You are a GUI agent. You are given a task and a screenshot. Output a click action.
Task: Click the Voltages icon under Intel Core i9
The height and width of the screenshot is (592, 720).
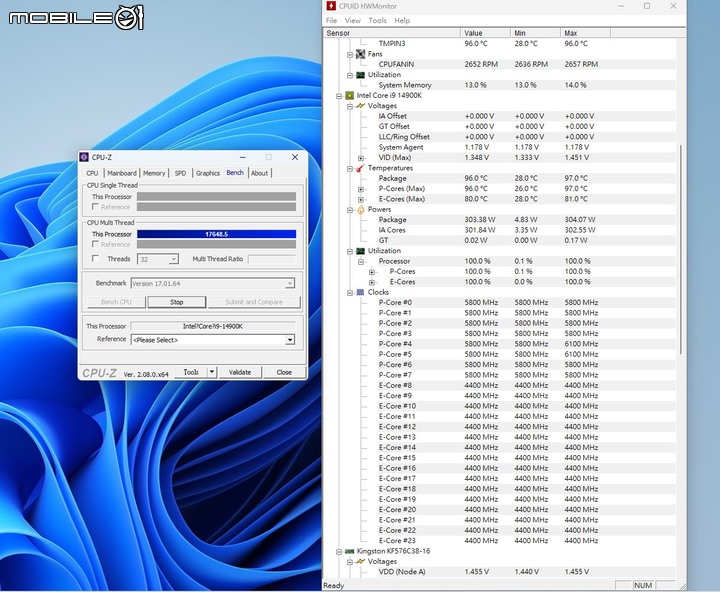360,106
